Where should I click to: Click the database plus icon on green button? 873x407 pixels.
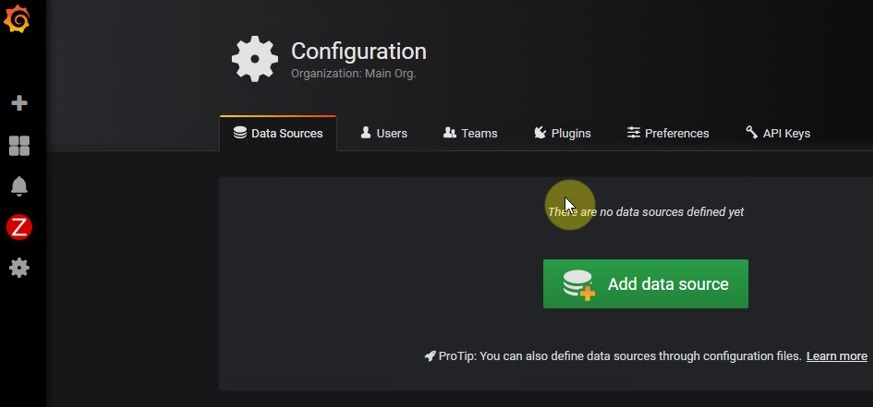[x=578, y=285]
